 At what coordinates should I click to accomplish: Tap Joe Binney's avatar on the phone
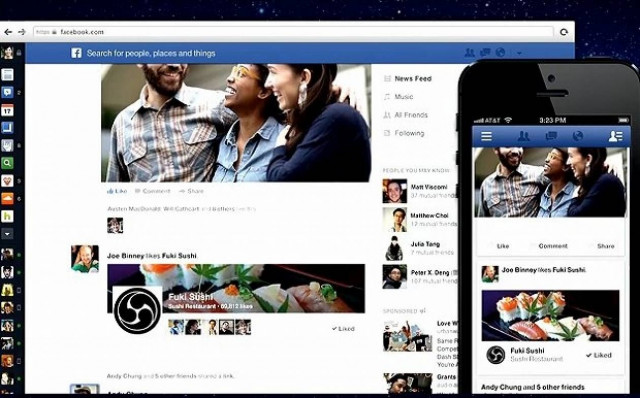point(490,274)
